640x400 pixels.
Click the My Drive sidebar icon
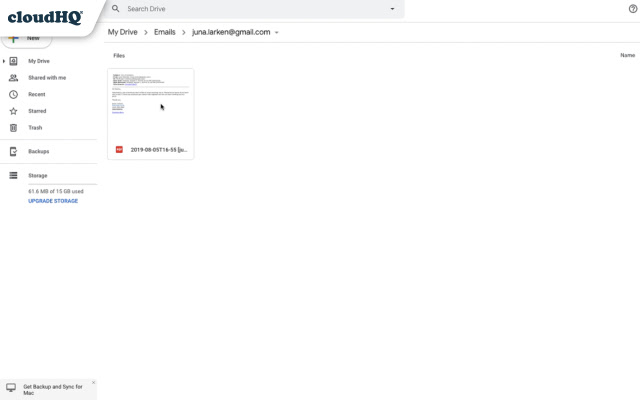[13, 61]
